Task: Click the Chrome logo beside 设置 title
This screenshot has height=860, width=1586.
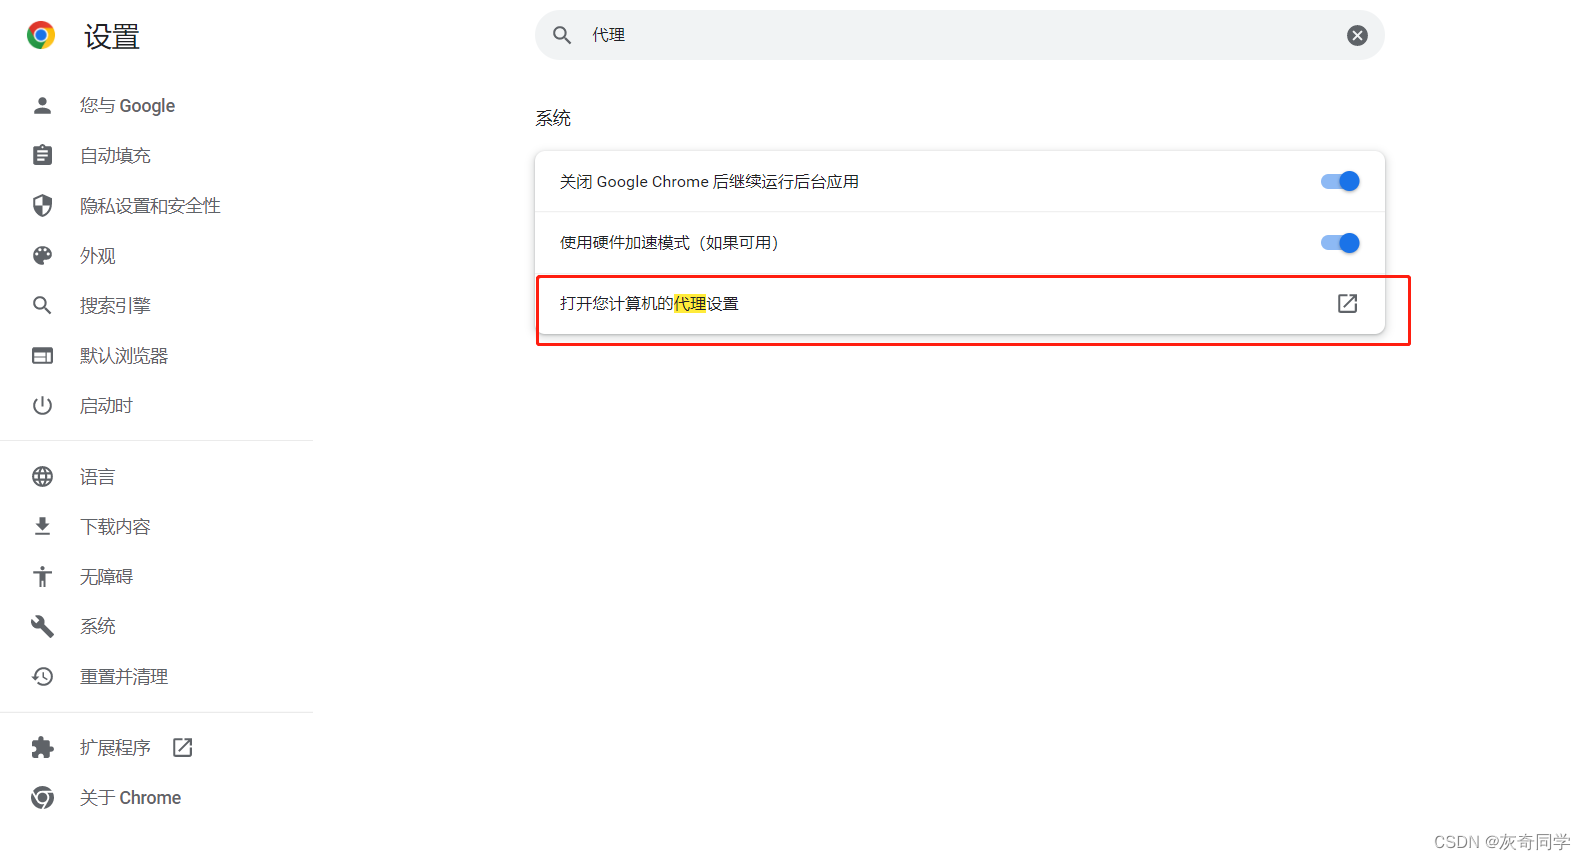Action: point(41,36)
